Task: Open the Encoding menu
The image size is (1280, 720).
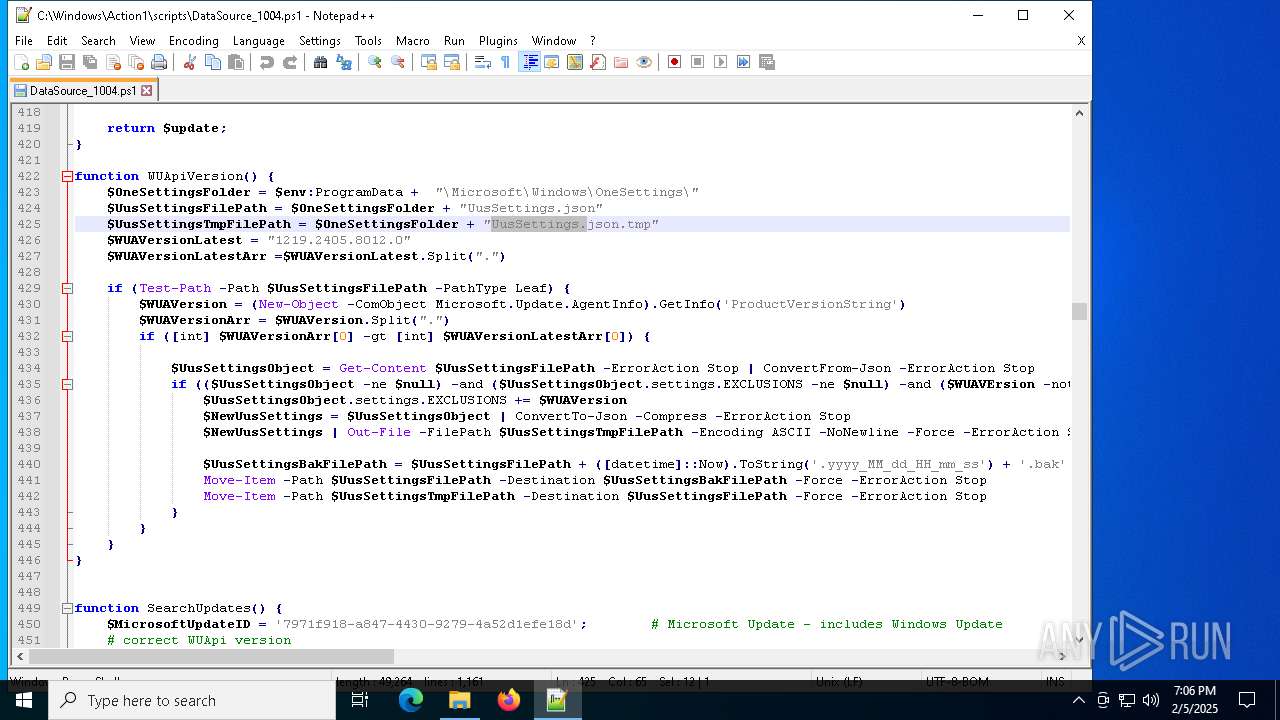Action: [193, 41]
